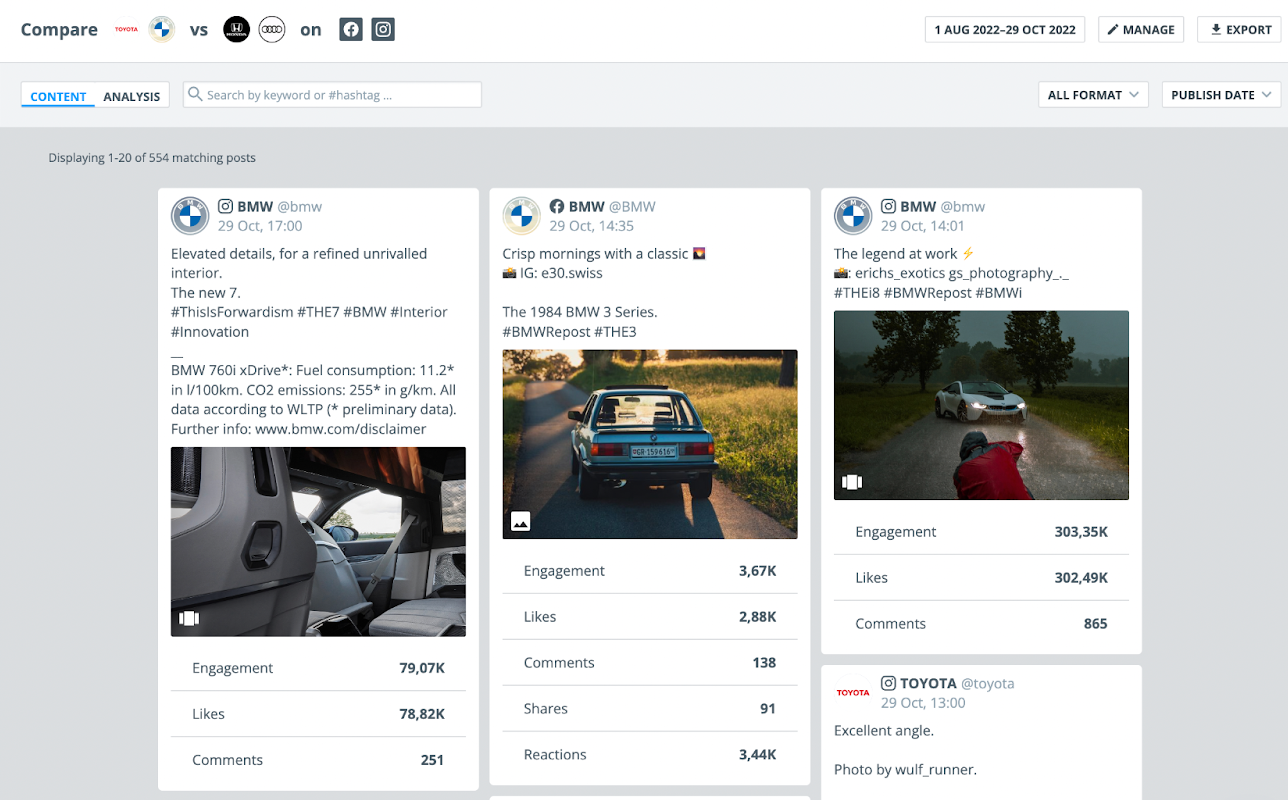Click the @BMW handle on the Facebook post

tap(632, 207)
